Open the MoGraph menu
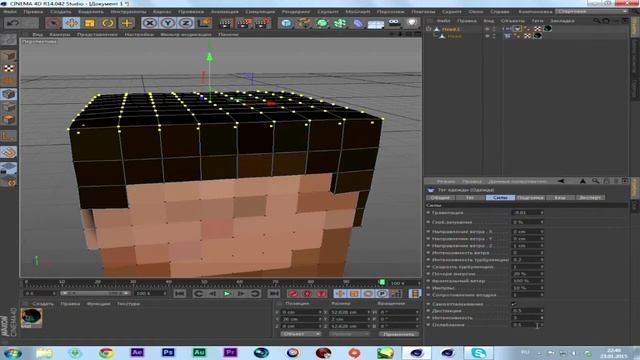This screenshot has height=360, width=640. 358,12
